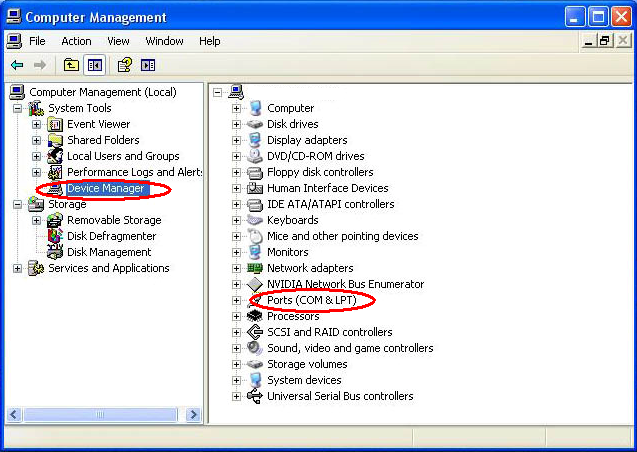Click the Shared Folders icon
Screen dimensions: 637x452
point(55,140)
